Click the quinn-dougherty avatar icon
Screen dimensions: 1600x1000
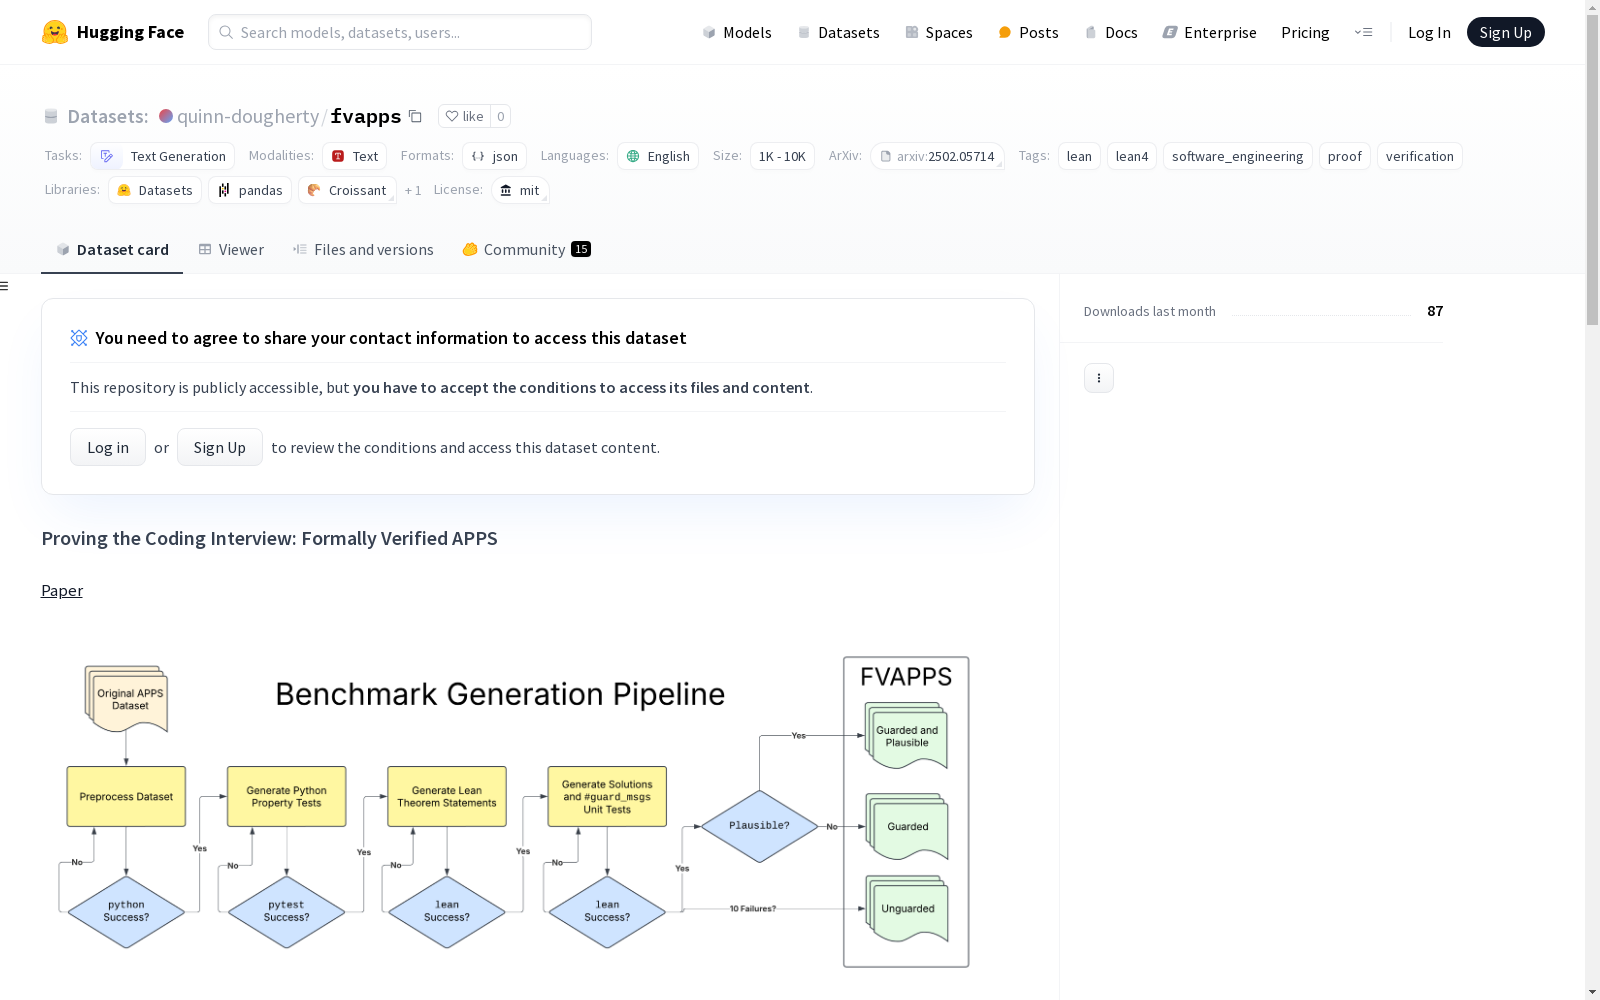pos(166,116)
